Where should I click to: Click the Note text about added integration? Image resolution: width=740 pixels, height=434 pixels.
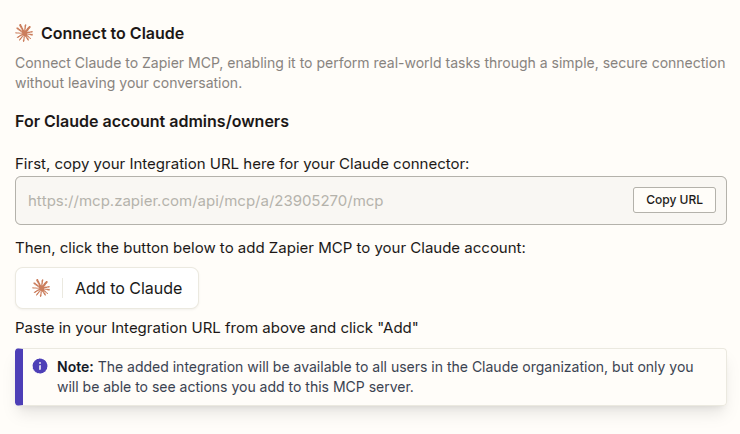coord(375,376)
